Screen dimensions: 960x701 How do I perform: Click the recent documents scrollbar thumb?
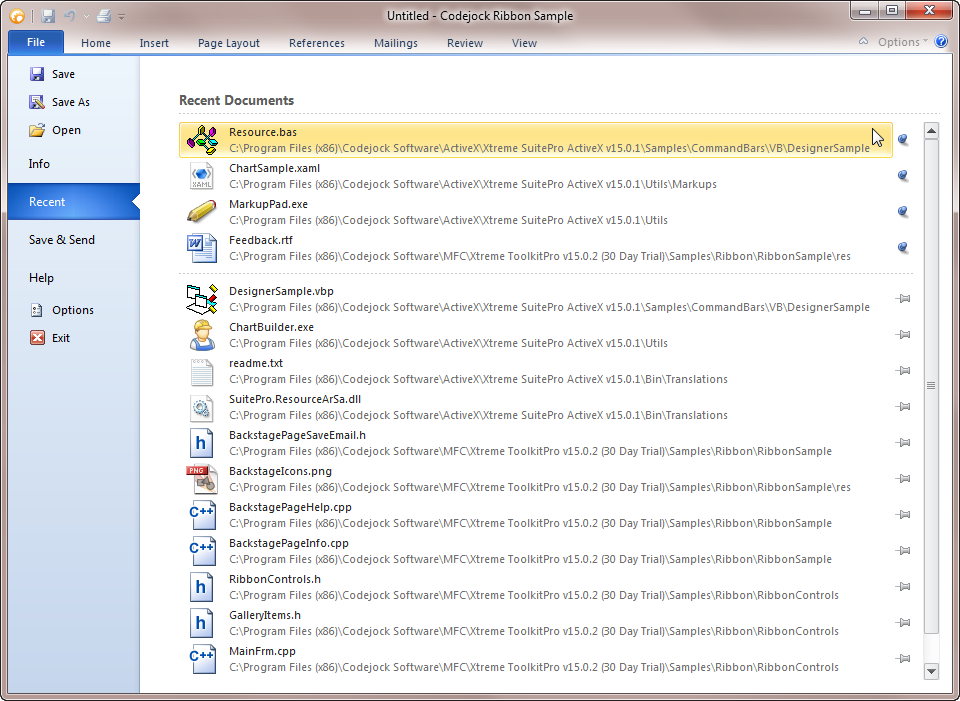click(931, 386)
